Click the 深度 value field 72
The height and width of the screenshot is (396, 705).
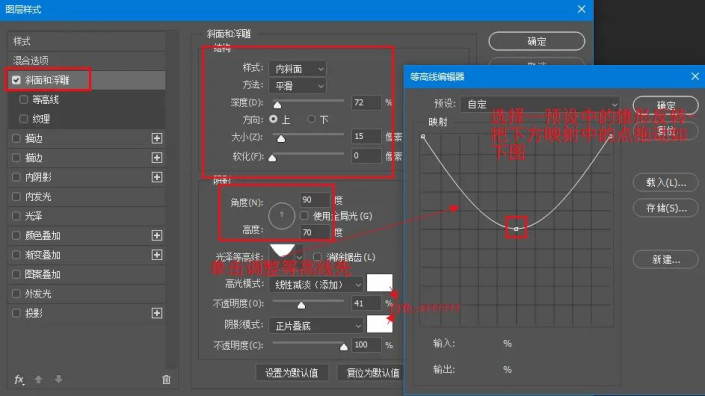tap(366, 102)
